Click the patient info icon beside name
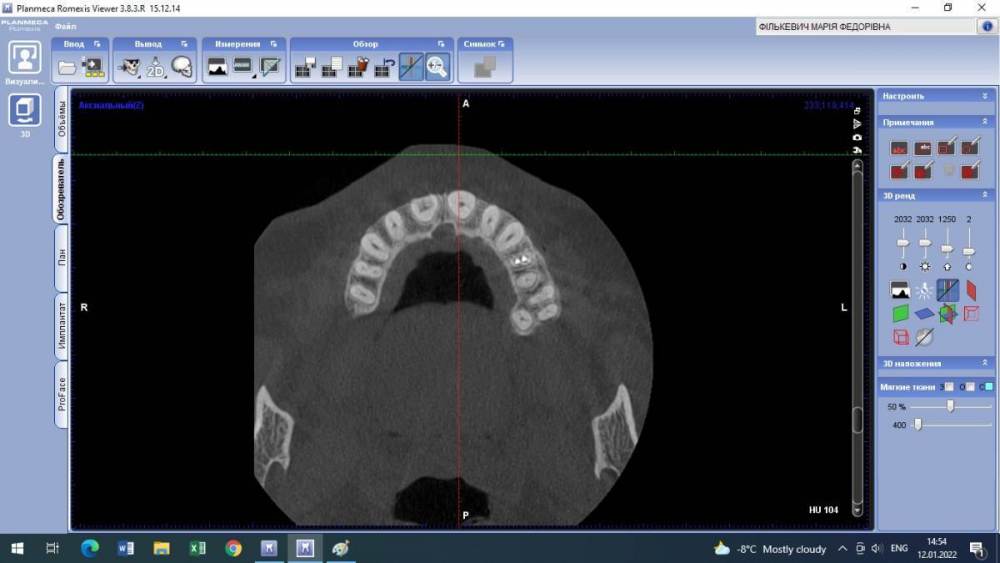The height and width of the screenshot is (563, 1000). pos(988,27)
